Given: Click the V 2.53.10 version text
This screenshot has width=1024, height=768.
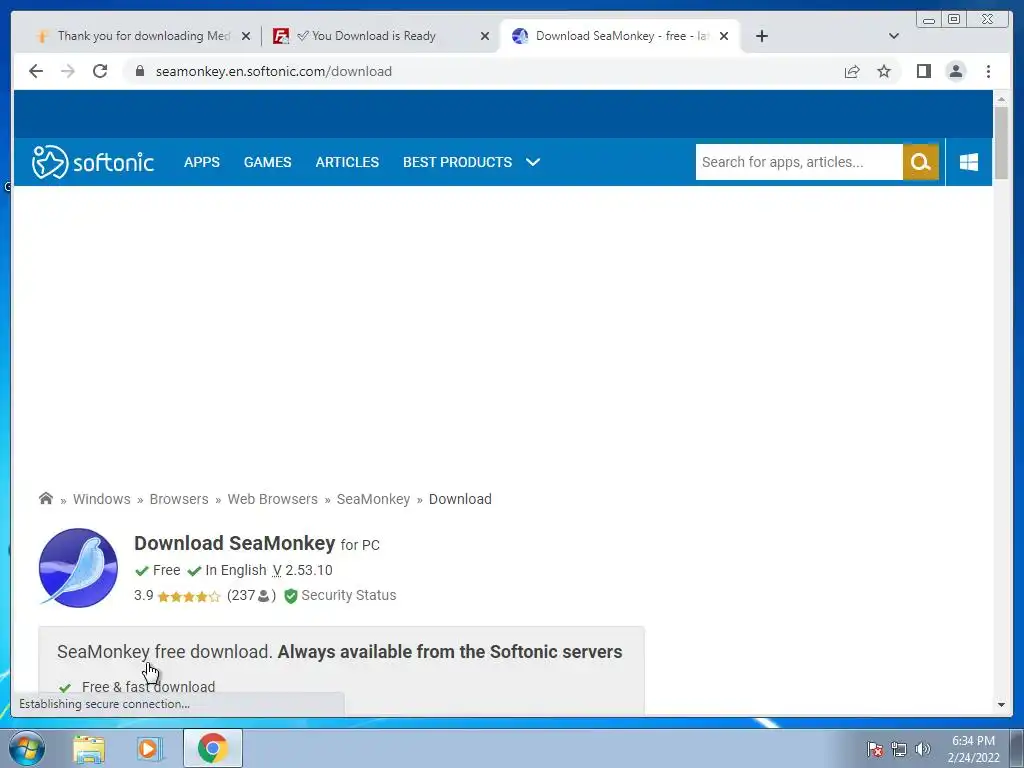Looking at the screenshot, I should (x=302, y=570).
